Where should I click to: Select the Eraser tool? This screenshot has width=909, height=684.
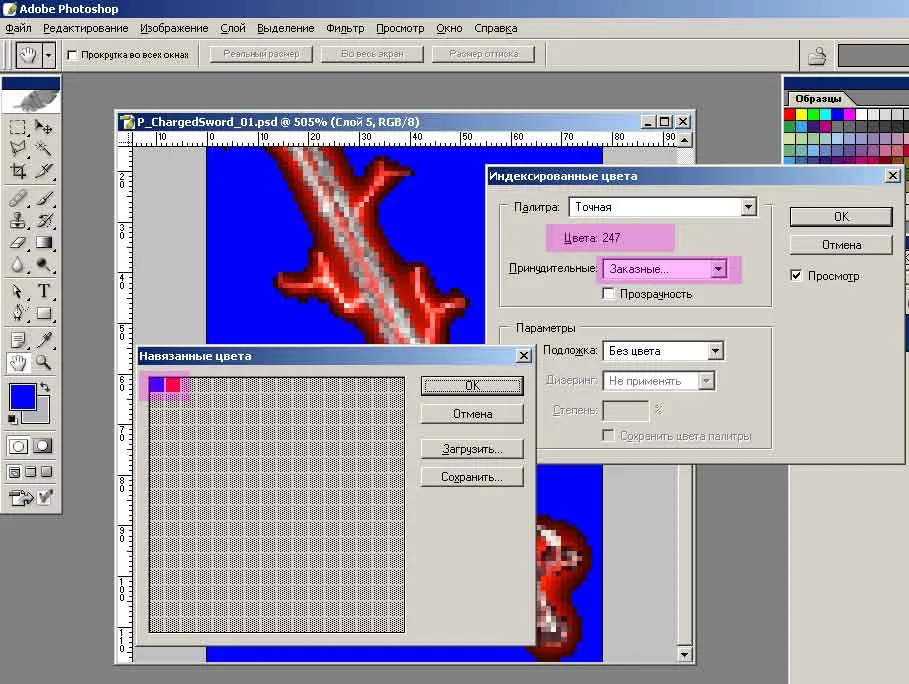point(18,243)
